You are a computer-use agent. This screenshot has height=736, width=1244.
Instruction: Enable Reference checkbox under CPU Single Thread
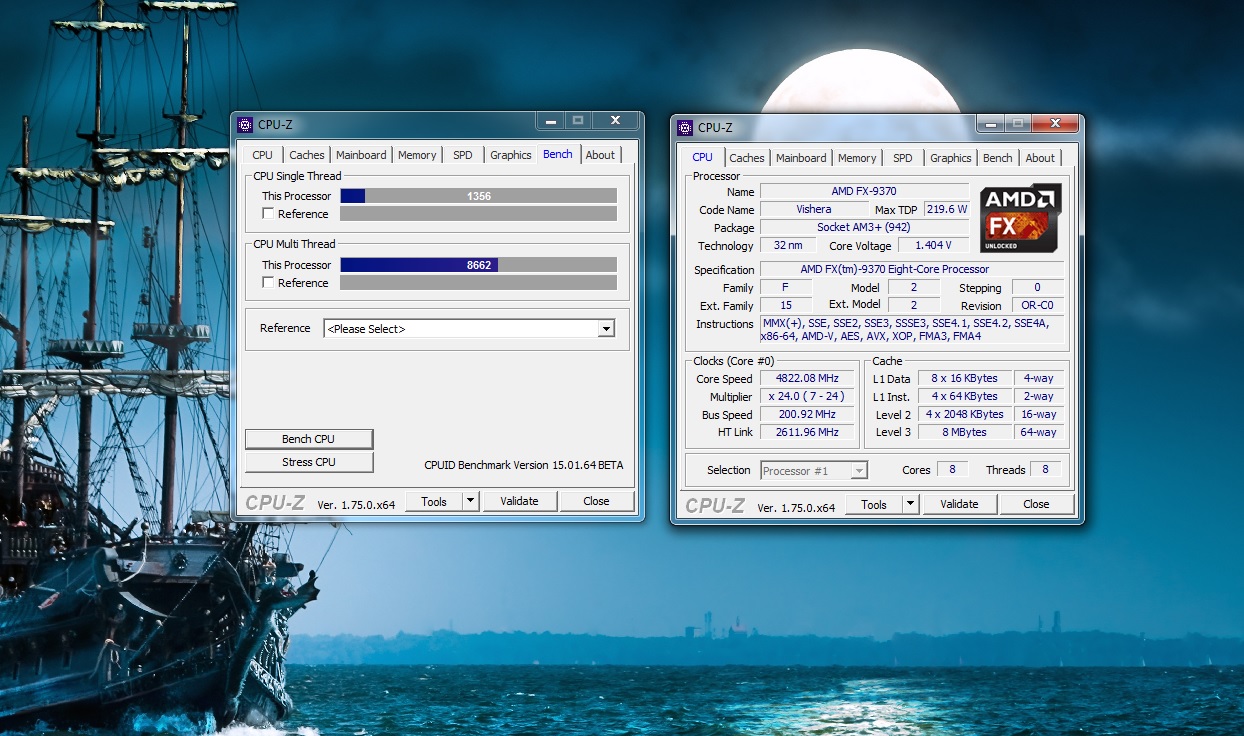point(268,213)
